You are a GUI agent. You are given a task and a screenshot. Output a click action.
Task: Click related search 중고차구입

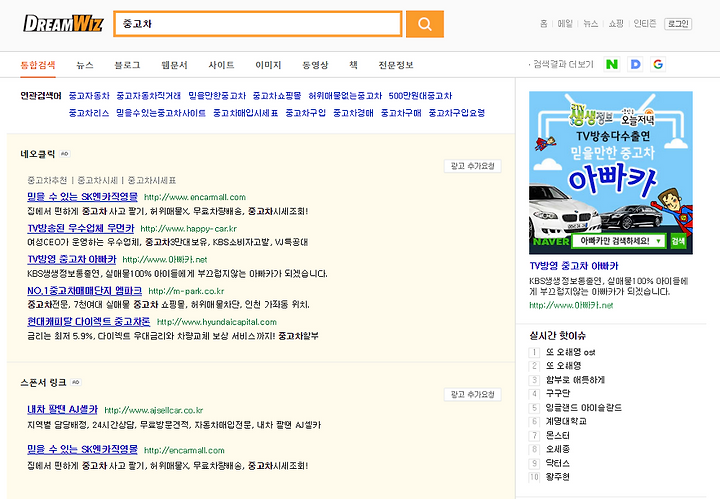point(305,113)
